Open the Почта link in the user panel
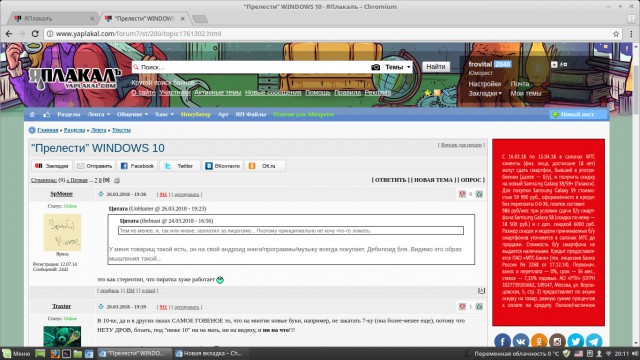Image resolution: width=640 pixels, height=360 pixels. [520, 84]
